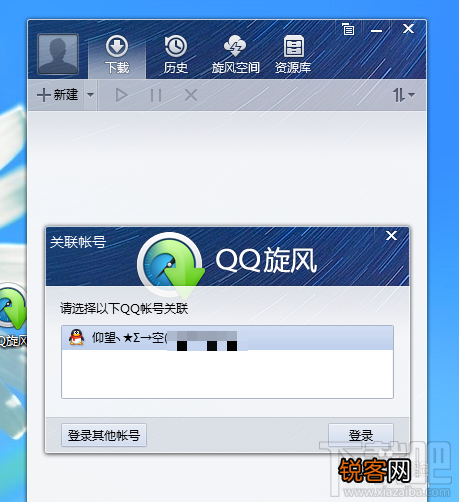Viewport: 459px width, 502px height.
Task: Open the sort order dropdown
Action: tap(404, 95)
